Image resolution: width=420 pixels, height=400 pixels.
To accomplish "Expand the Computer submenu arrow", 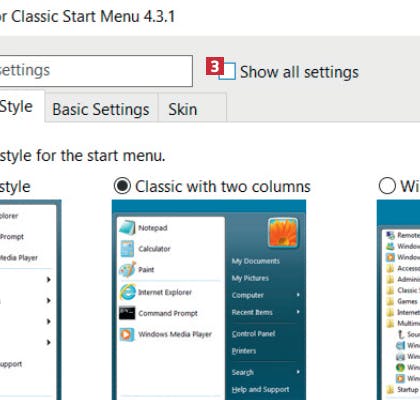I will pos(298,295).
